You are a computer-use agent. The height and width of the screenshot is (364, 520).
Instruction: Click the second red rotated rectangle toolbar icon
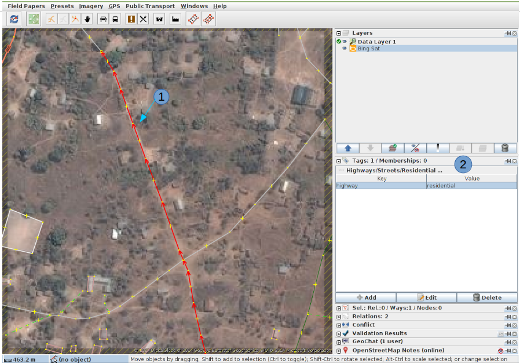point(209,19)
